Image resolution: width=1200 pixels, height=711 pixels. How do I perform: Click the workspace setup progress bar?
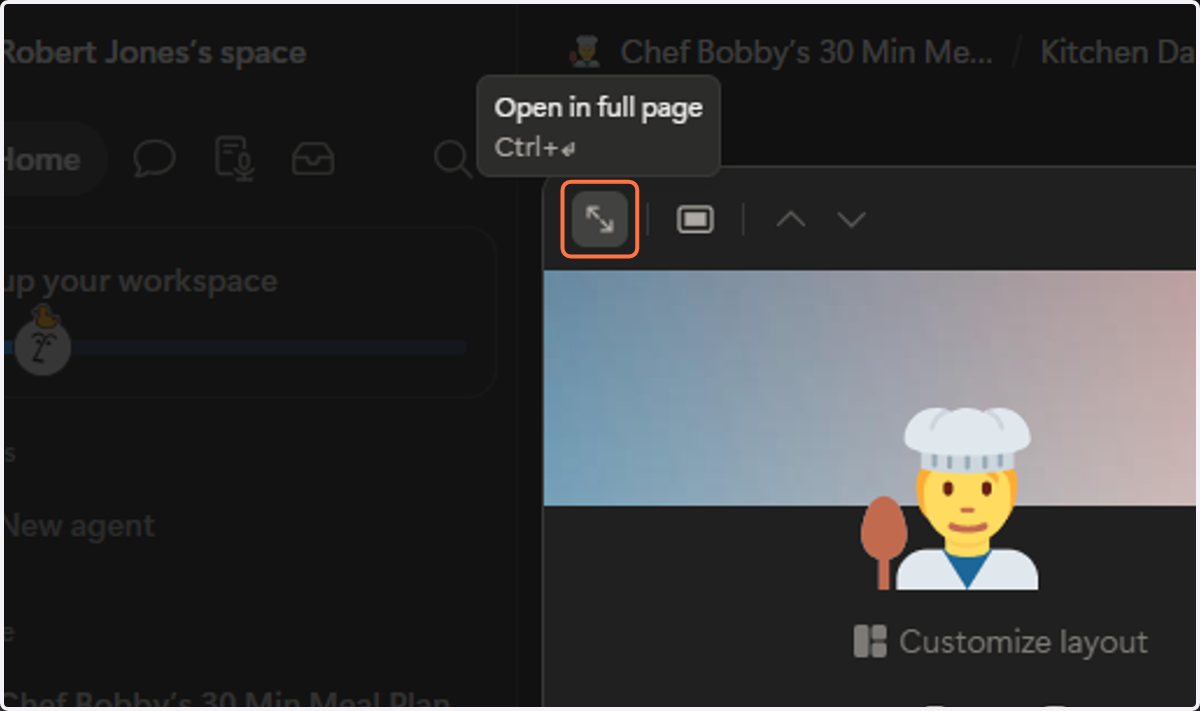(x=234, y=347)
